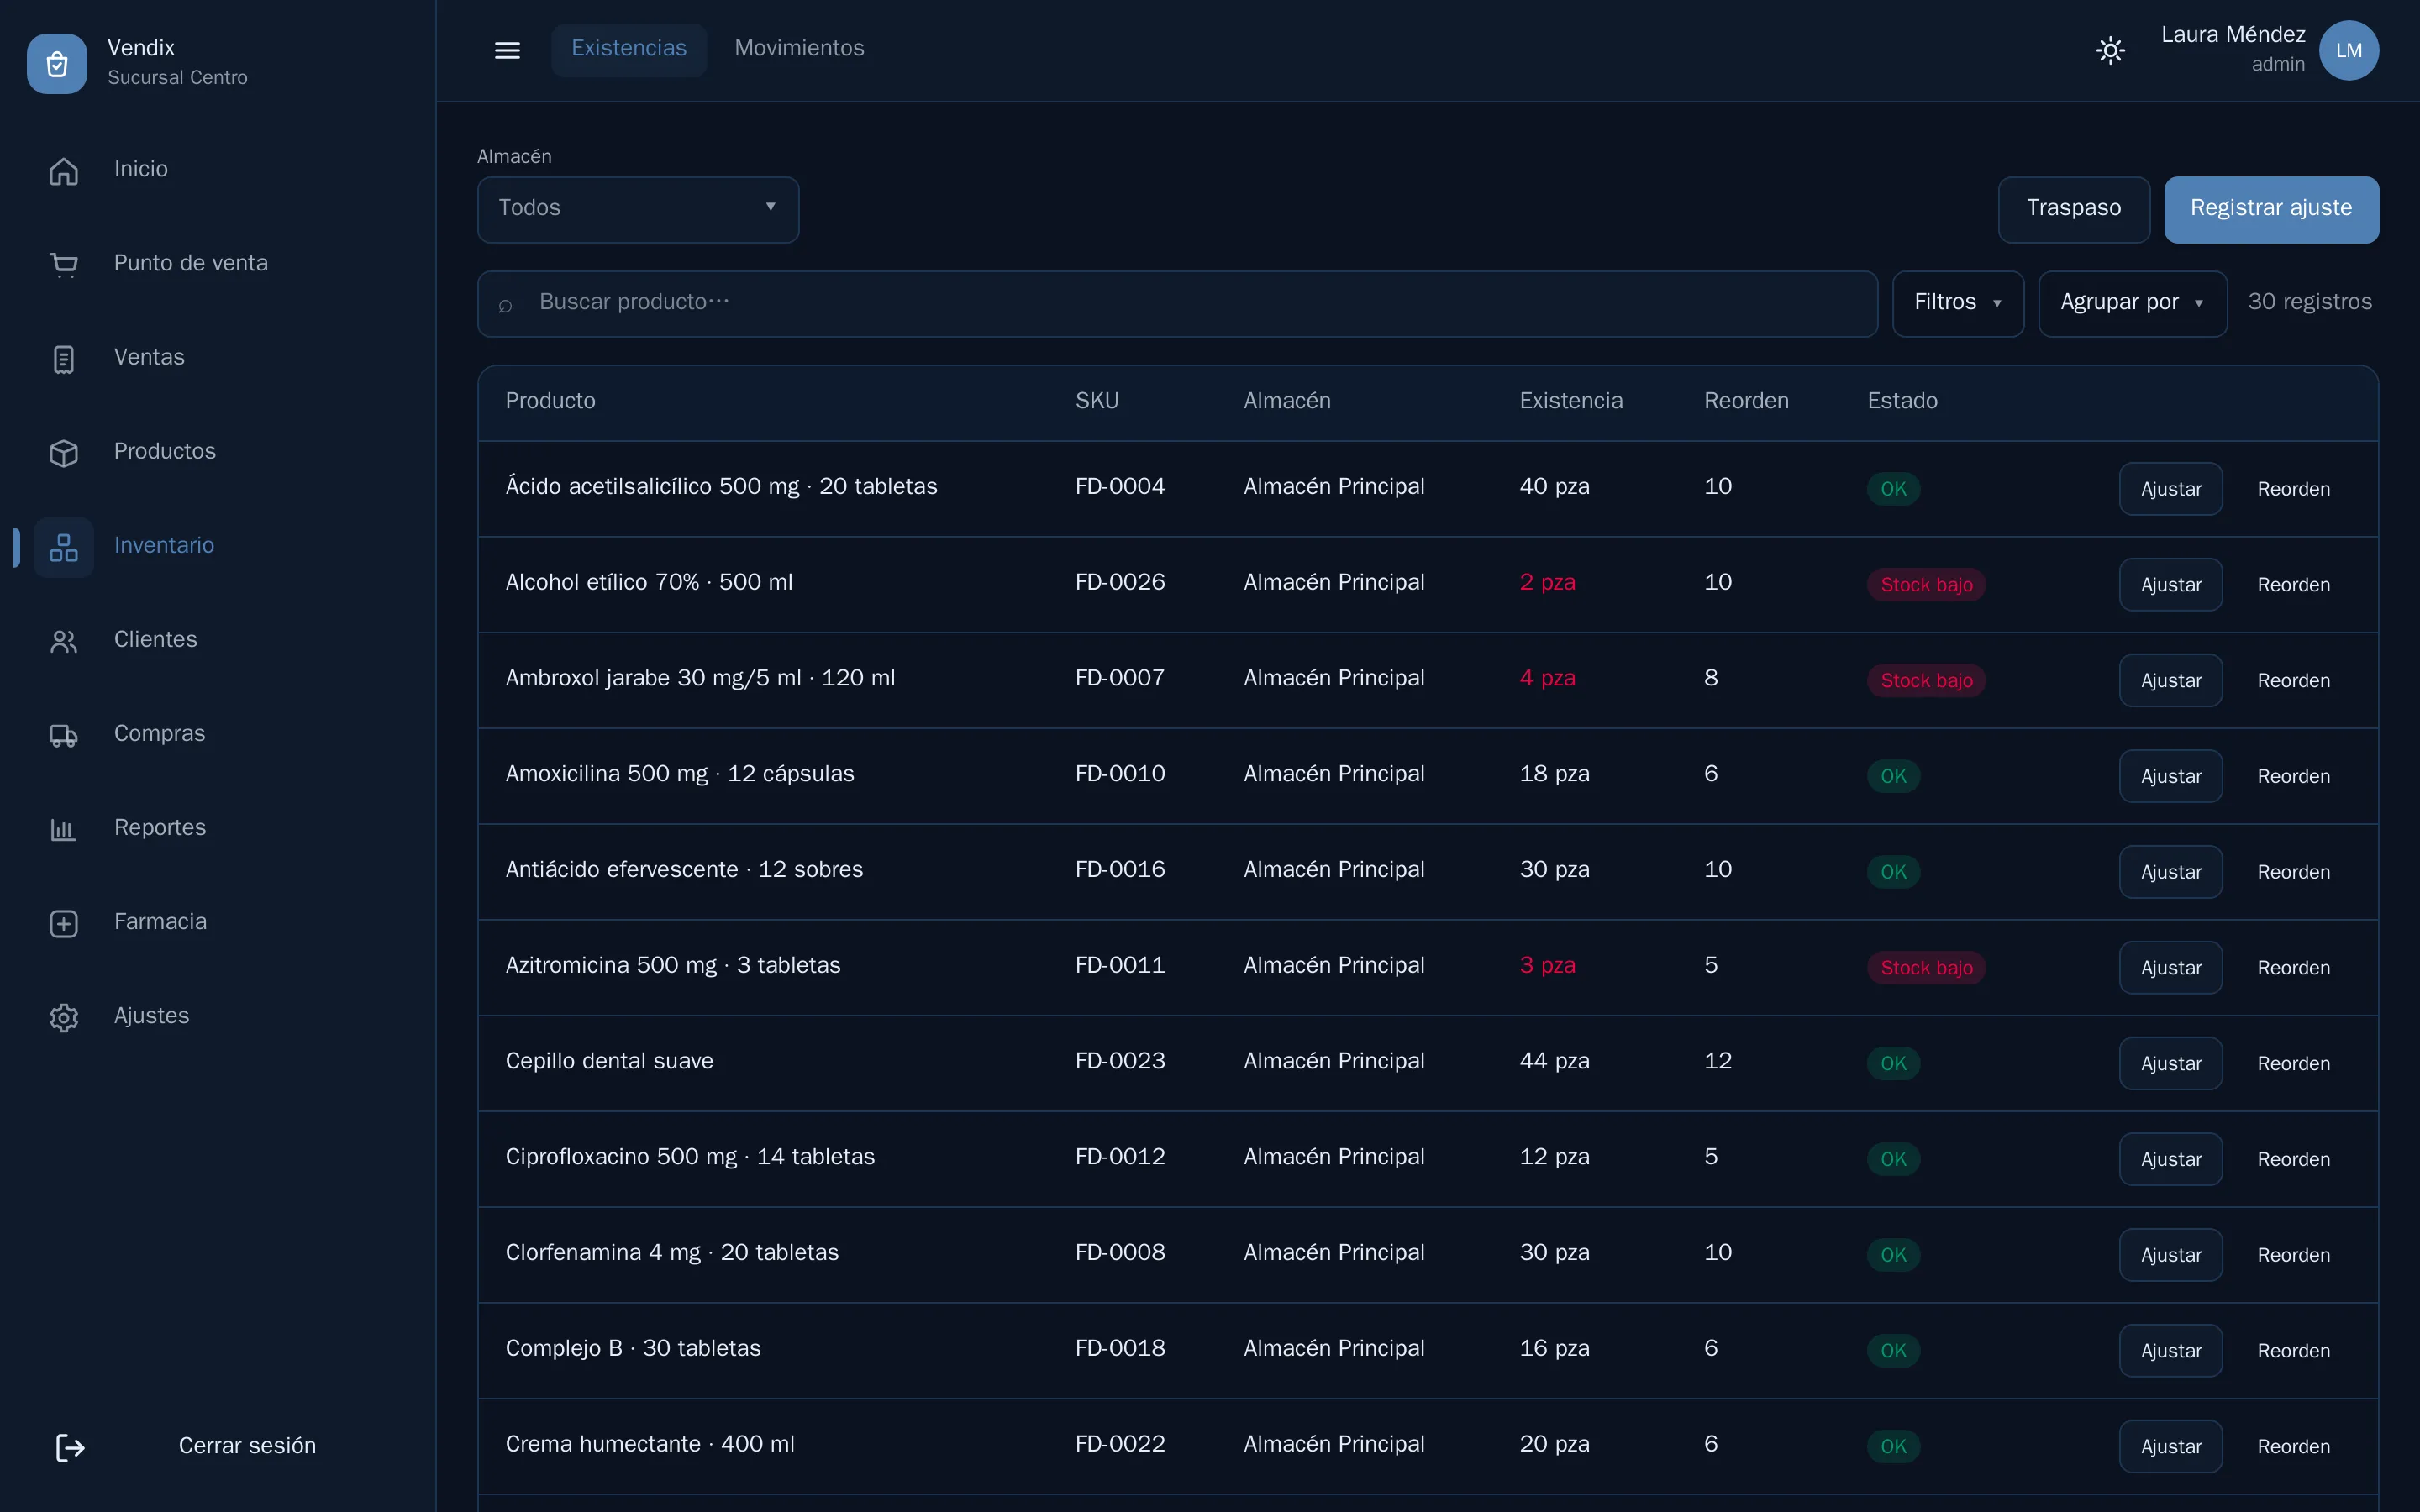This screenshot has width=2420, height=1512.
Task: Open the Reportes menu label
Action: pos(160,827)
